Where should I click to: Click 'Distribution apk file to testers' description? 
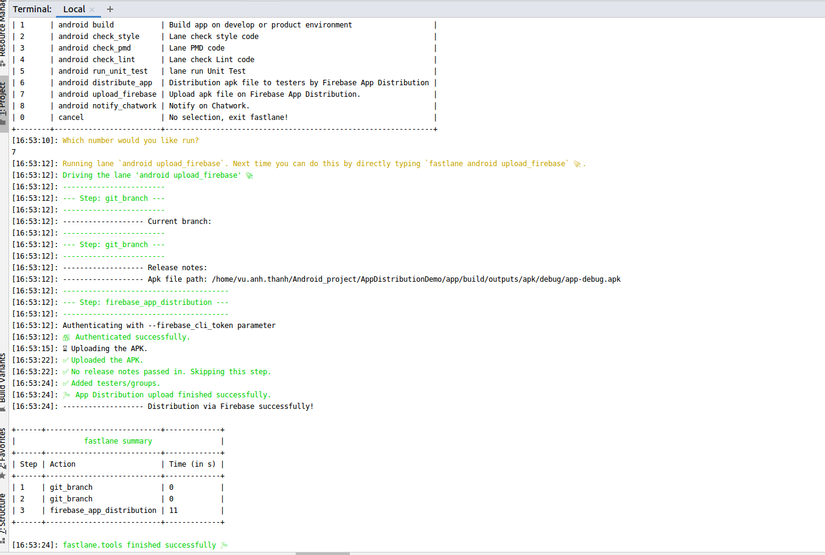[x=299, y=83]
